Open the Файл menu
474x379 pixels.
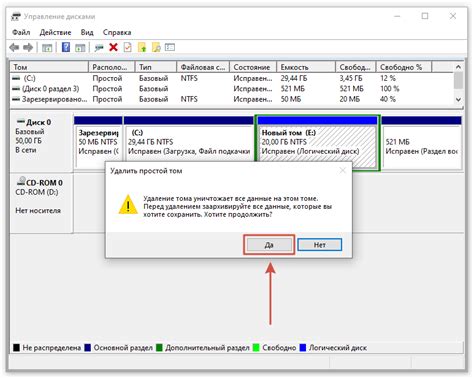pos(21,32)
